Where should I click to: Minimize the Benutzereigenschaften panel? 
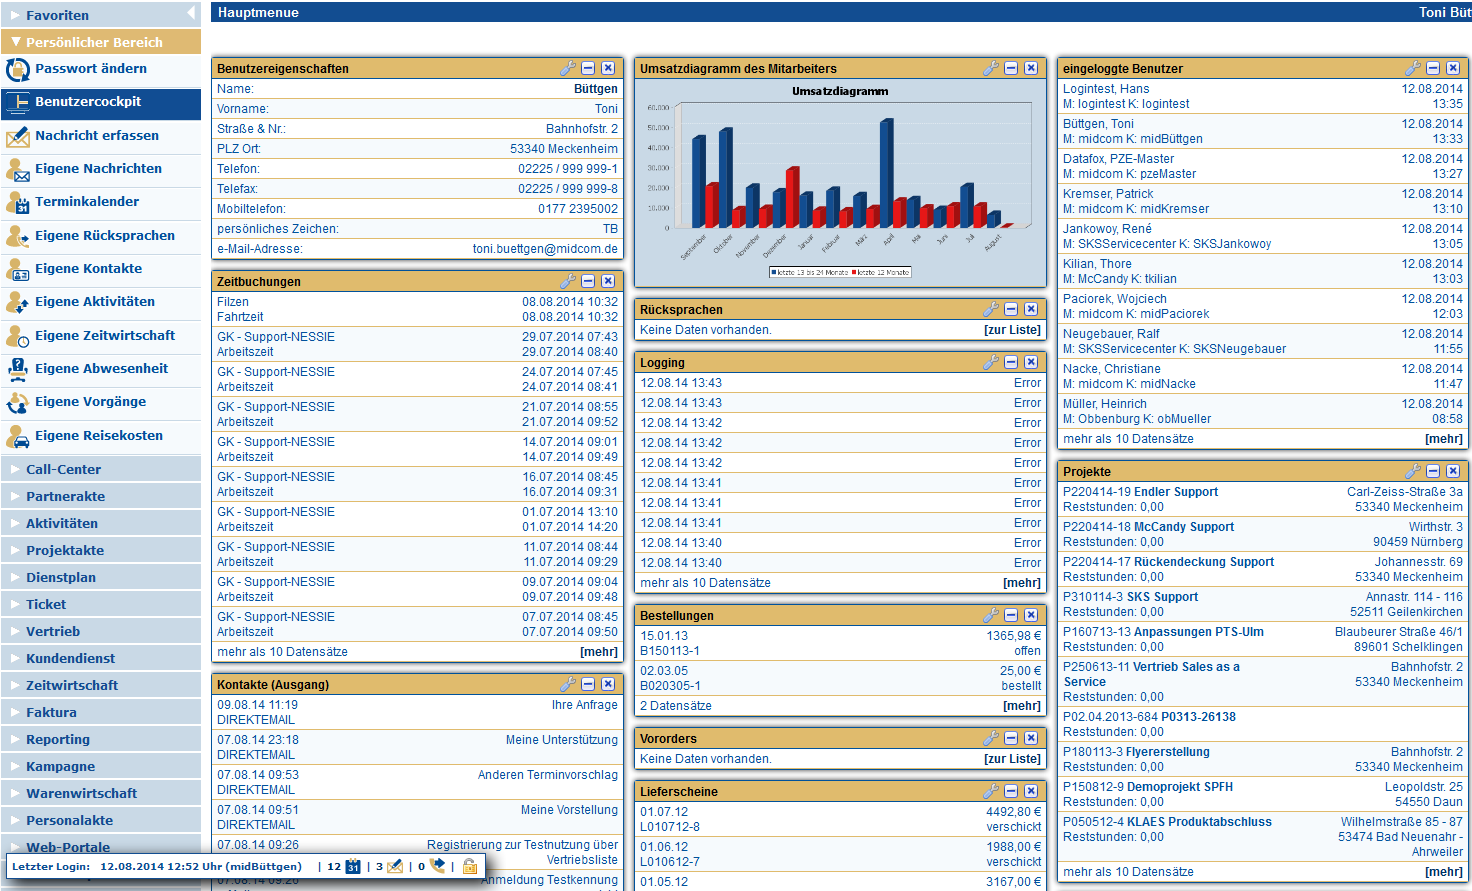pyautogui.click(x=588, y=68)
